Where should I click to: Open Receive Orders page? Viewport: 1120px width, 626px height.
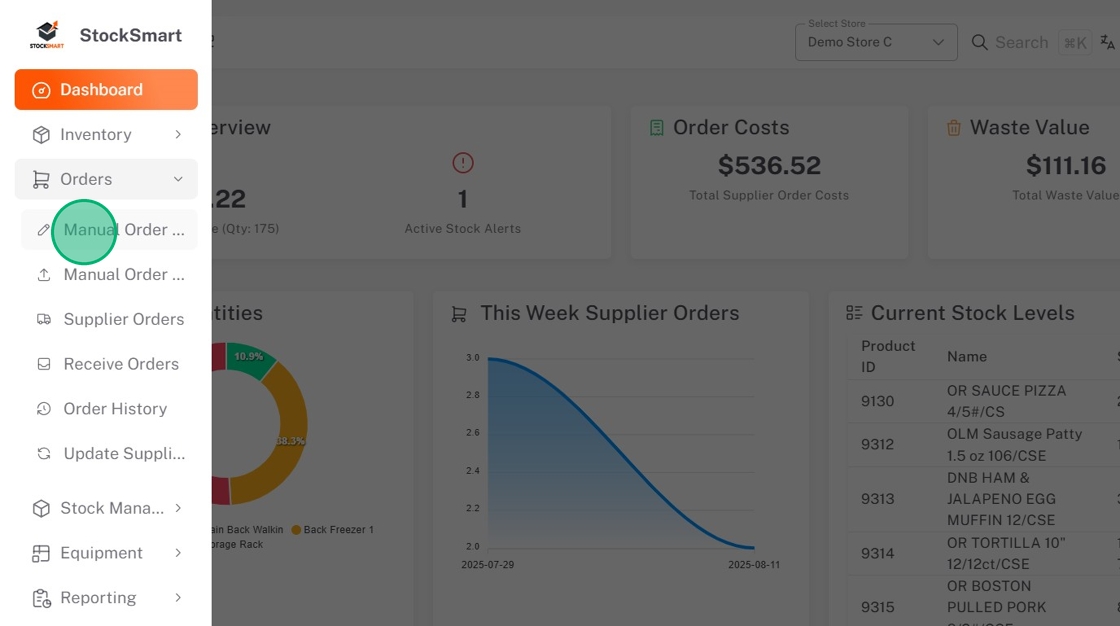tap(109, 364)
